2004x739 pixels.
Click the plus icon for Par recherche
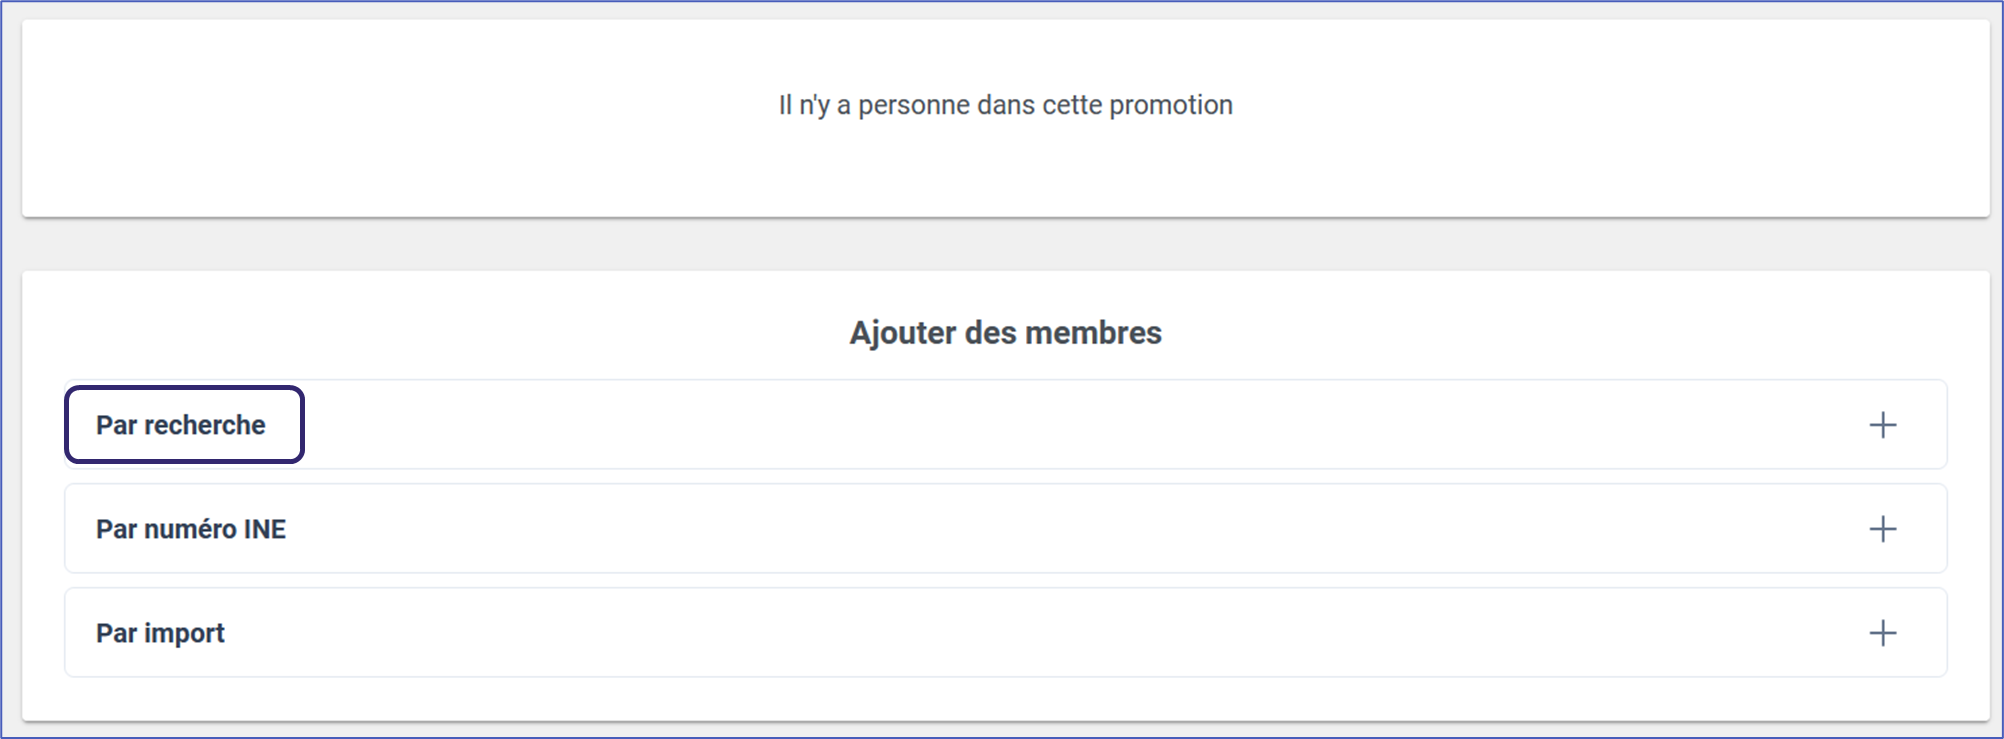1882,425
